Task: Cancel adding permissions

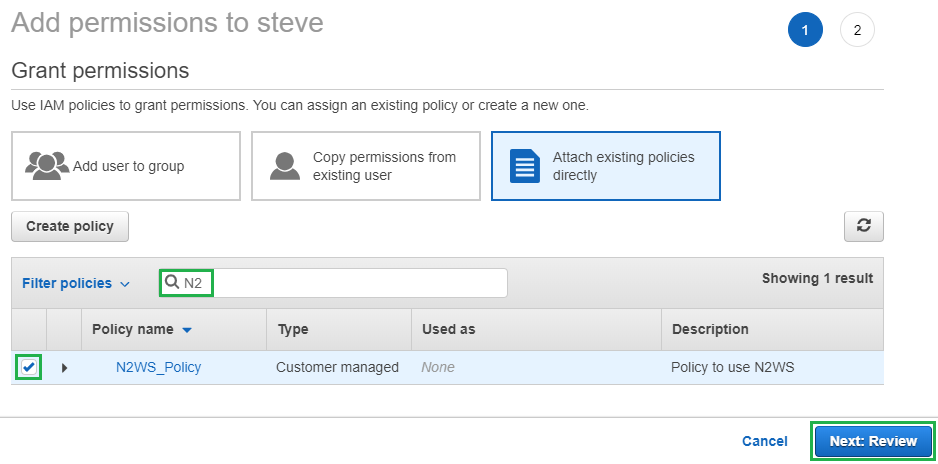Action: point(764,441)
